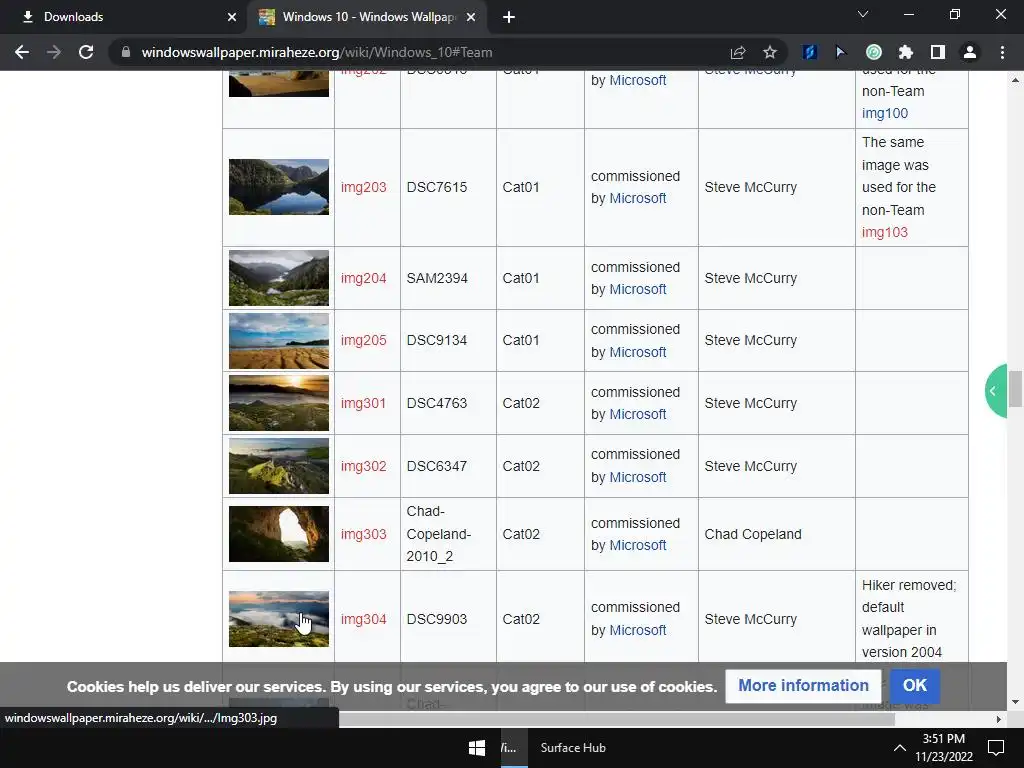Image resolution: width=1024 pixels, height=768 pixels.
Task: Open the Extensions puzzle menu
Action: (x=906, y=52)
